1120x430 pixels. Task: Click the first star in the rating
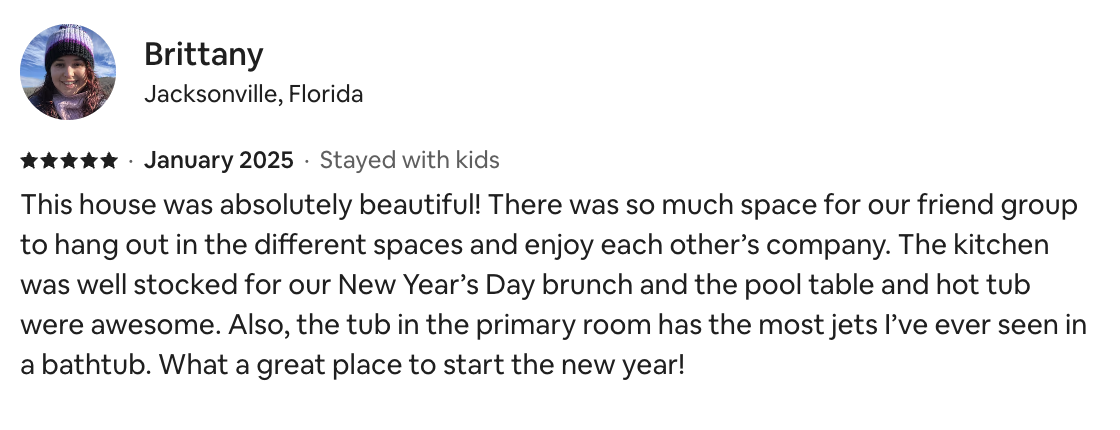coord(29,160)
